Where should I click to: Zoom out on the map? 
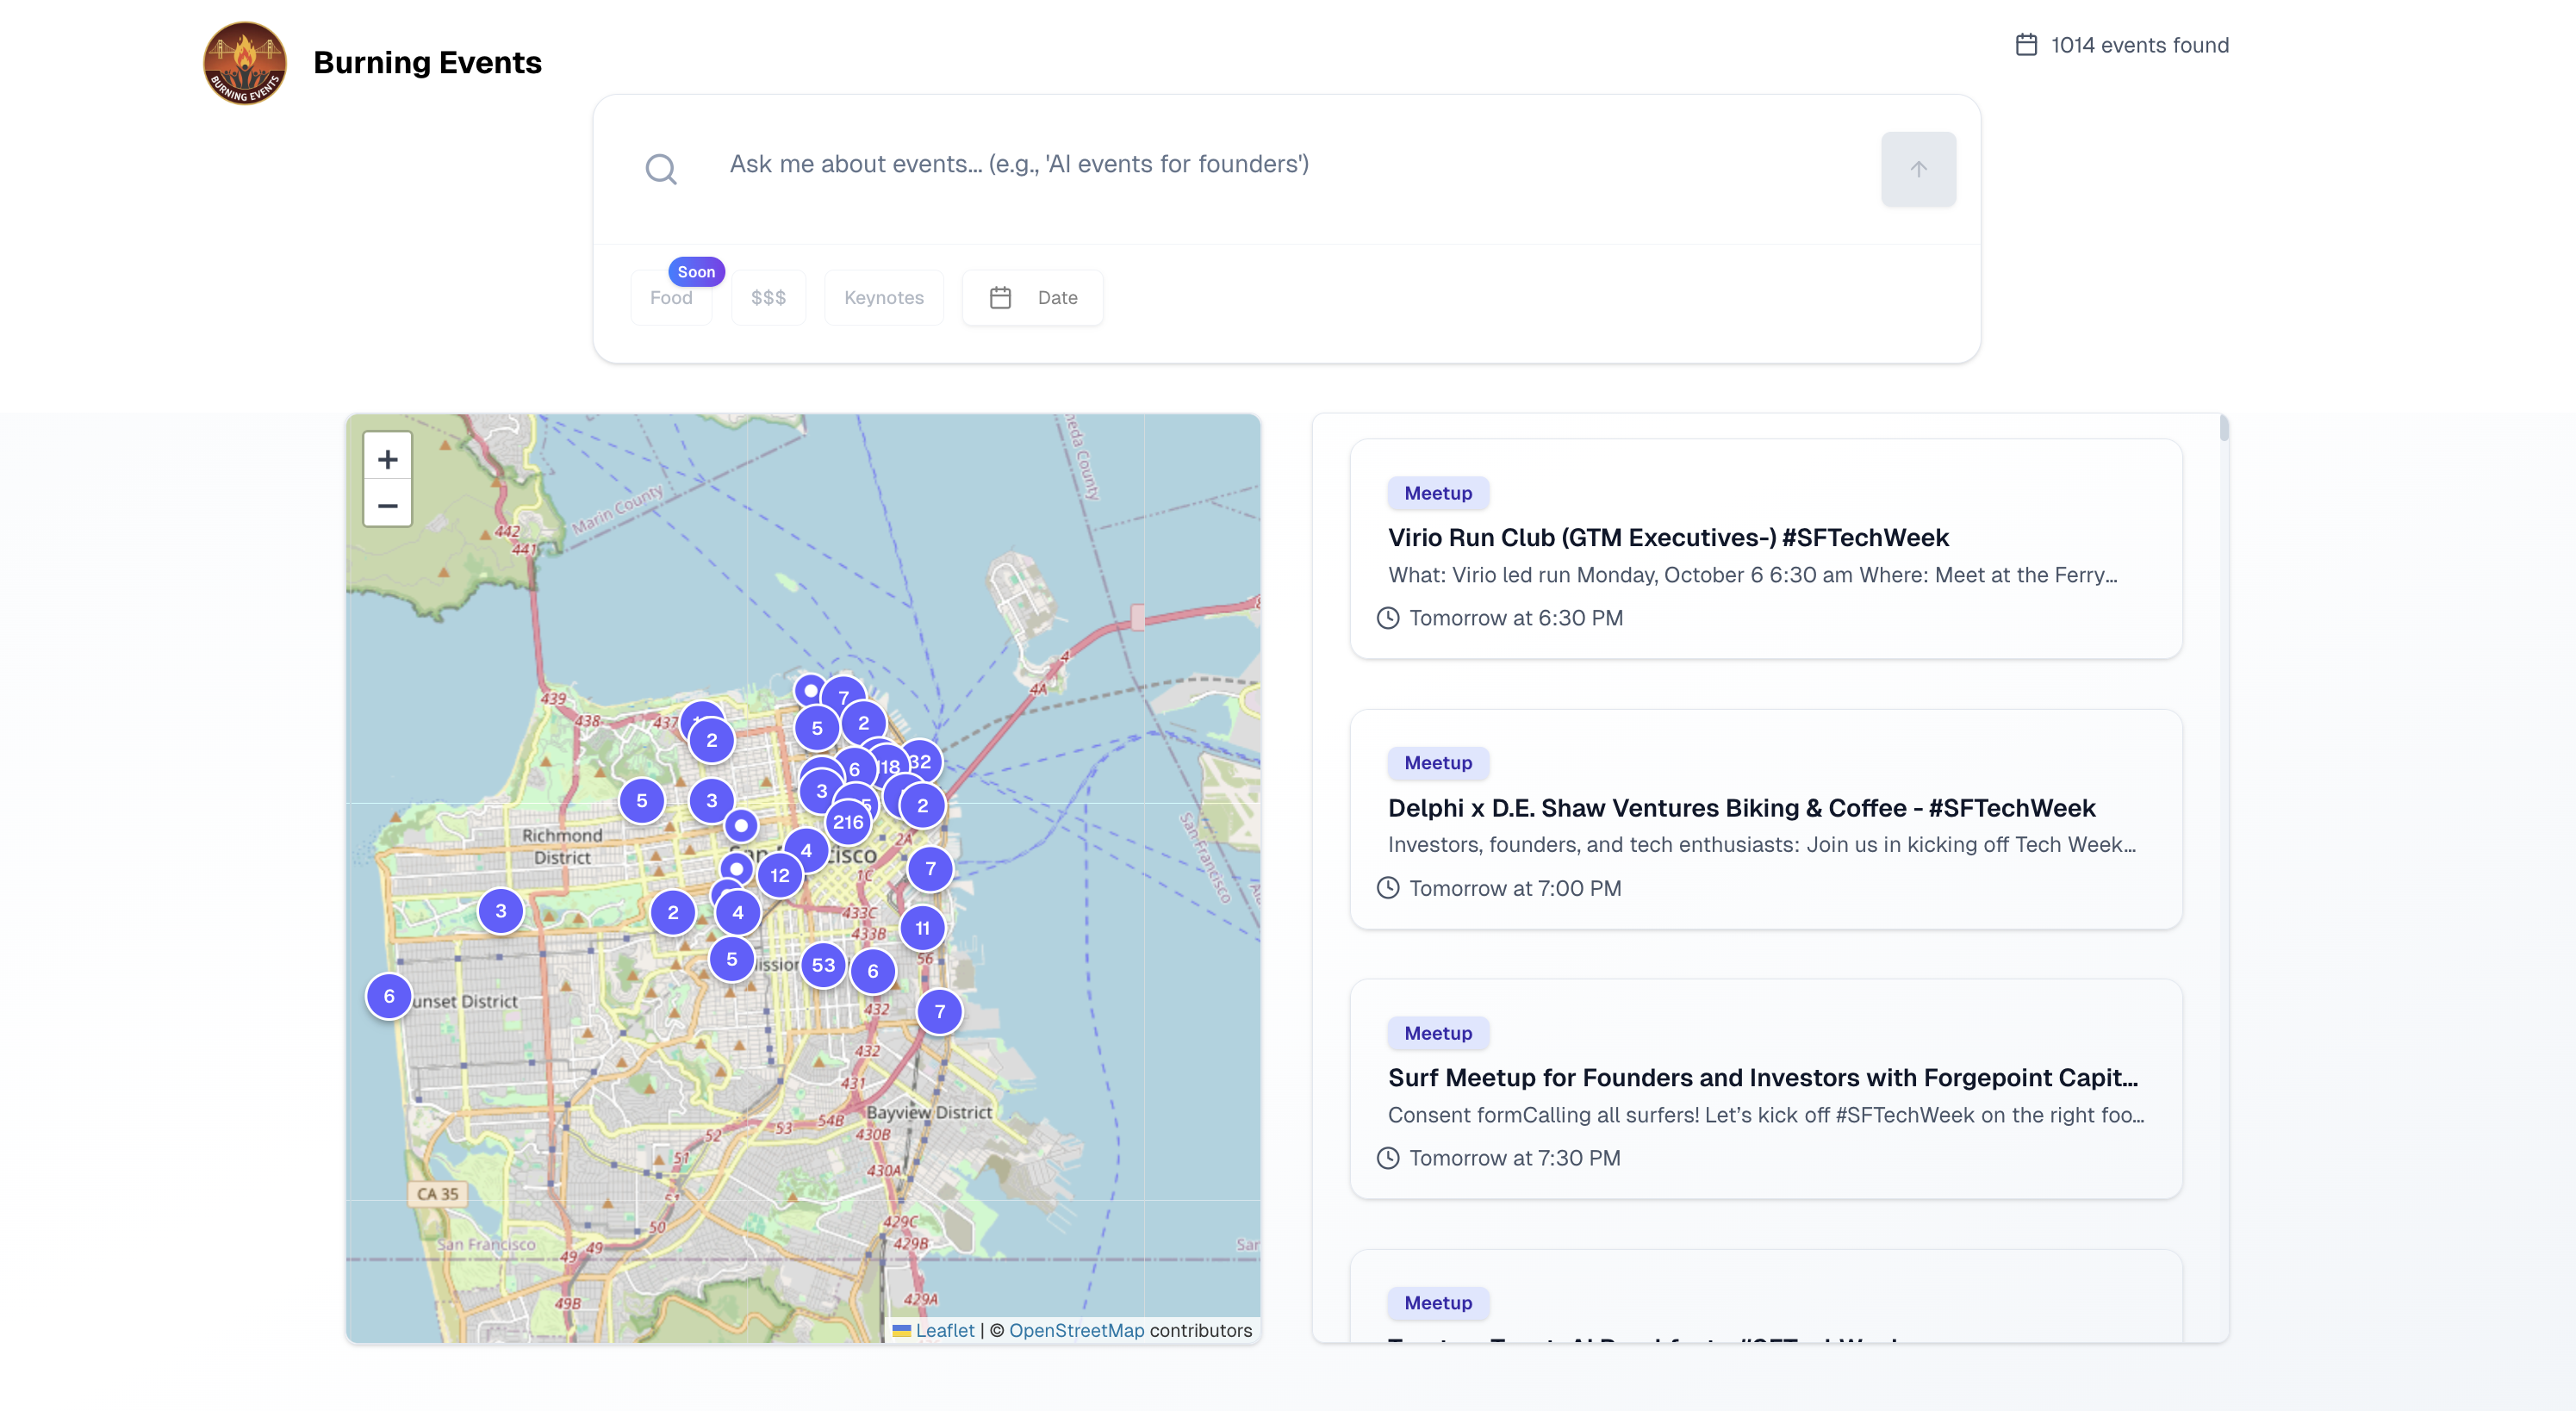387,506
